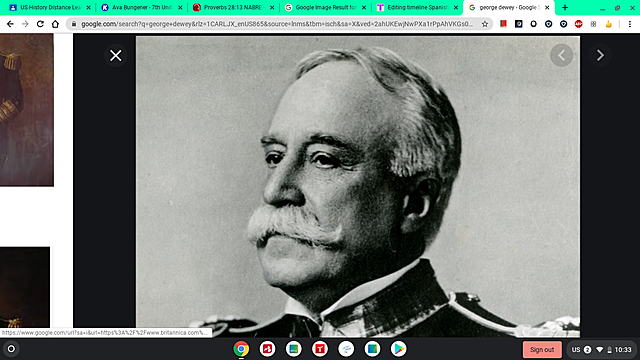This screenshot has height=360, width=640.
Task: Open the launcher circle button
Action: click(11, 349)
